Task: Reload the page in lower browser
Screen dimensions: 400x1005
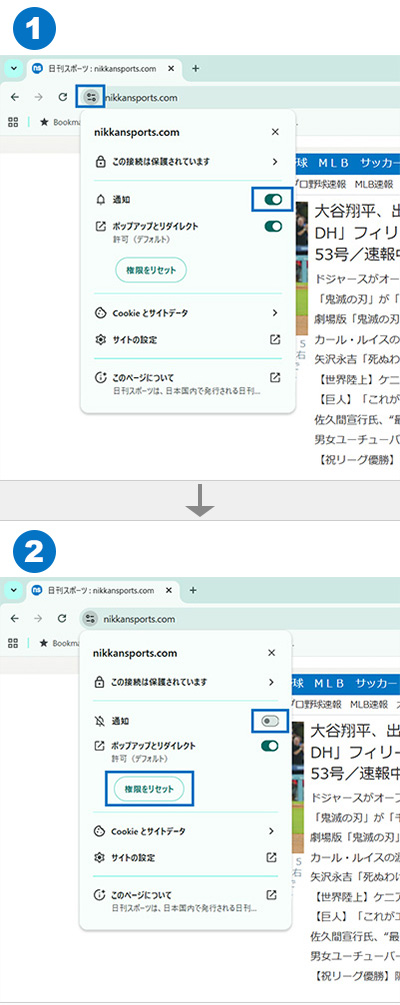Action: [x=62, y=619]
